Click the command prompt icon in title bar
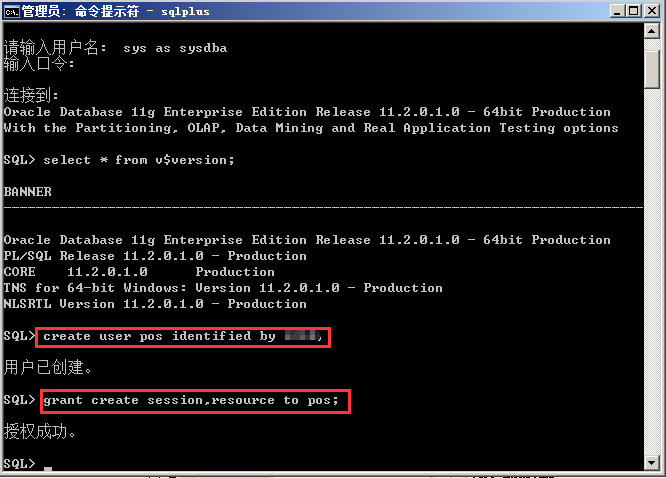The height and width of the screenshot is (478, 666). pyautogui.click(x=12, y=12)
